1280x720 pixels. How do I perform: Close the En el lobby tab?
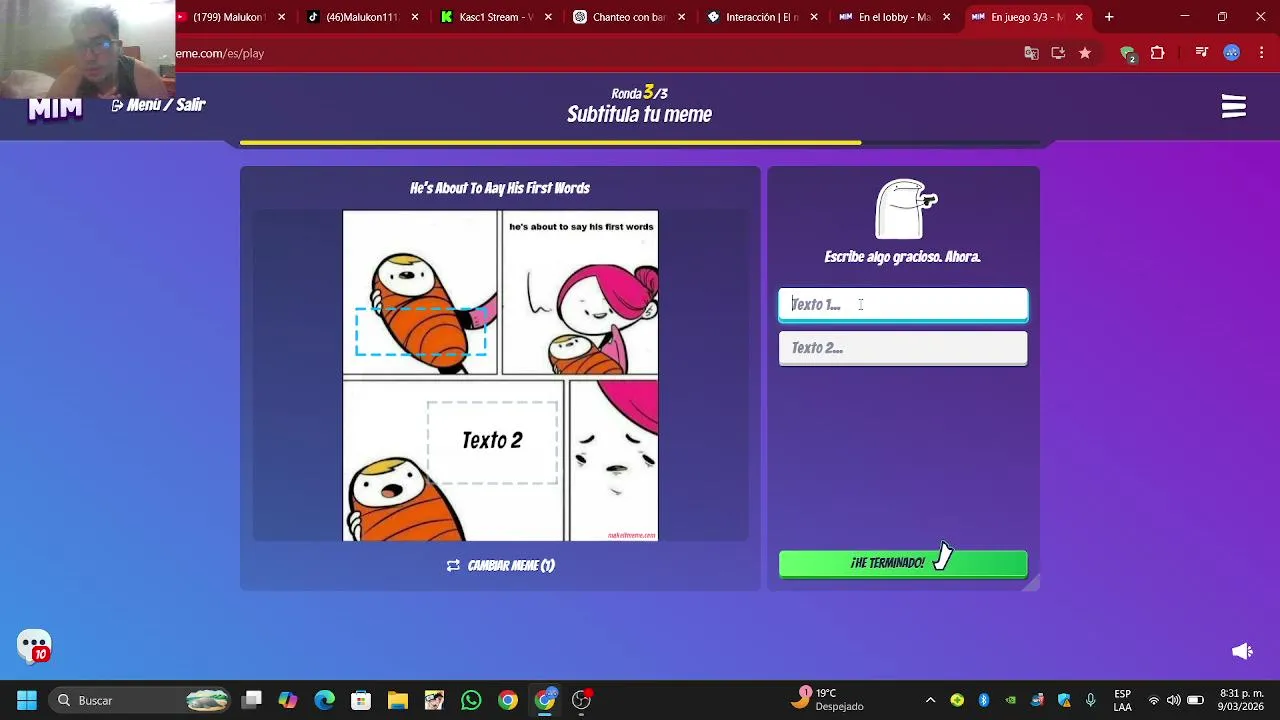(946, 17)
